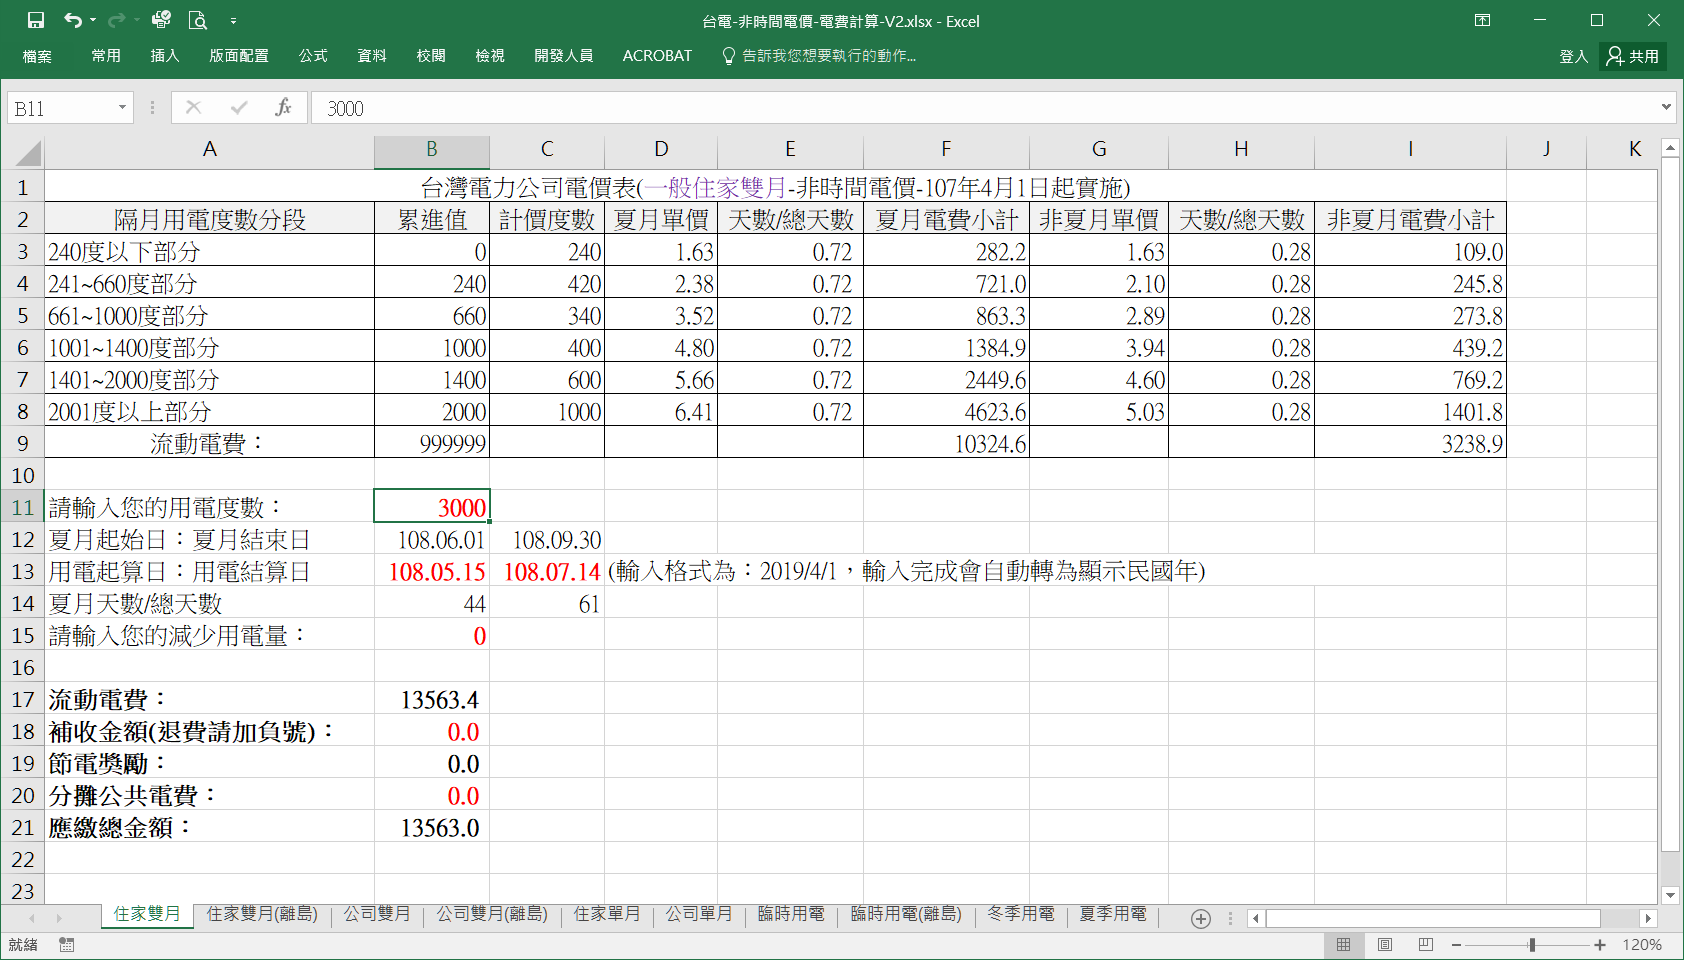Select the 流動電費 result 13563.4 cell

[x=432, y=699]
